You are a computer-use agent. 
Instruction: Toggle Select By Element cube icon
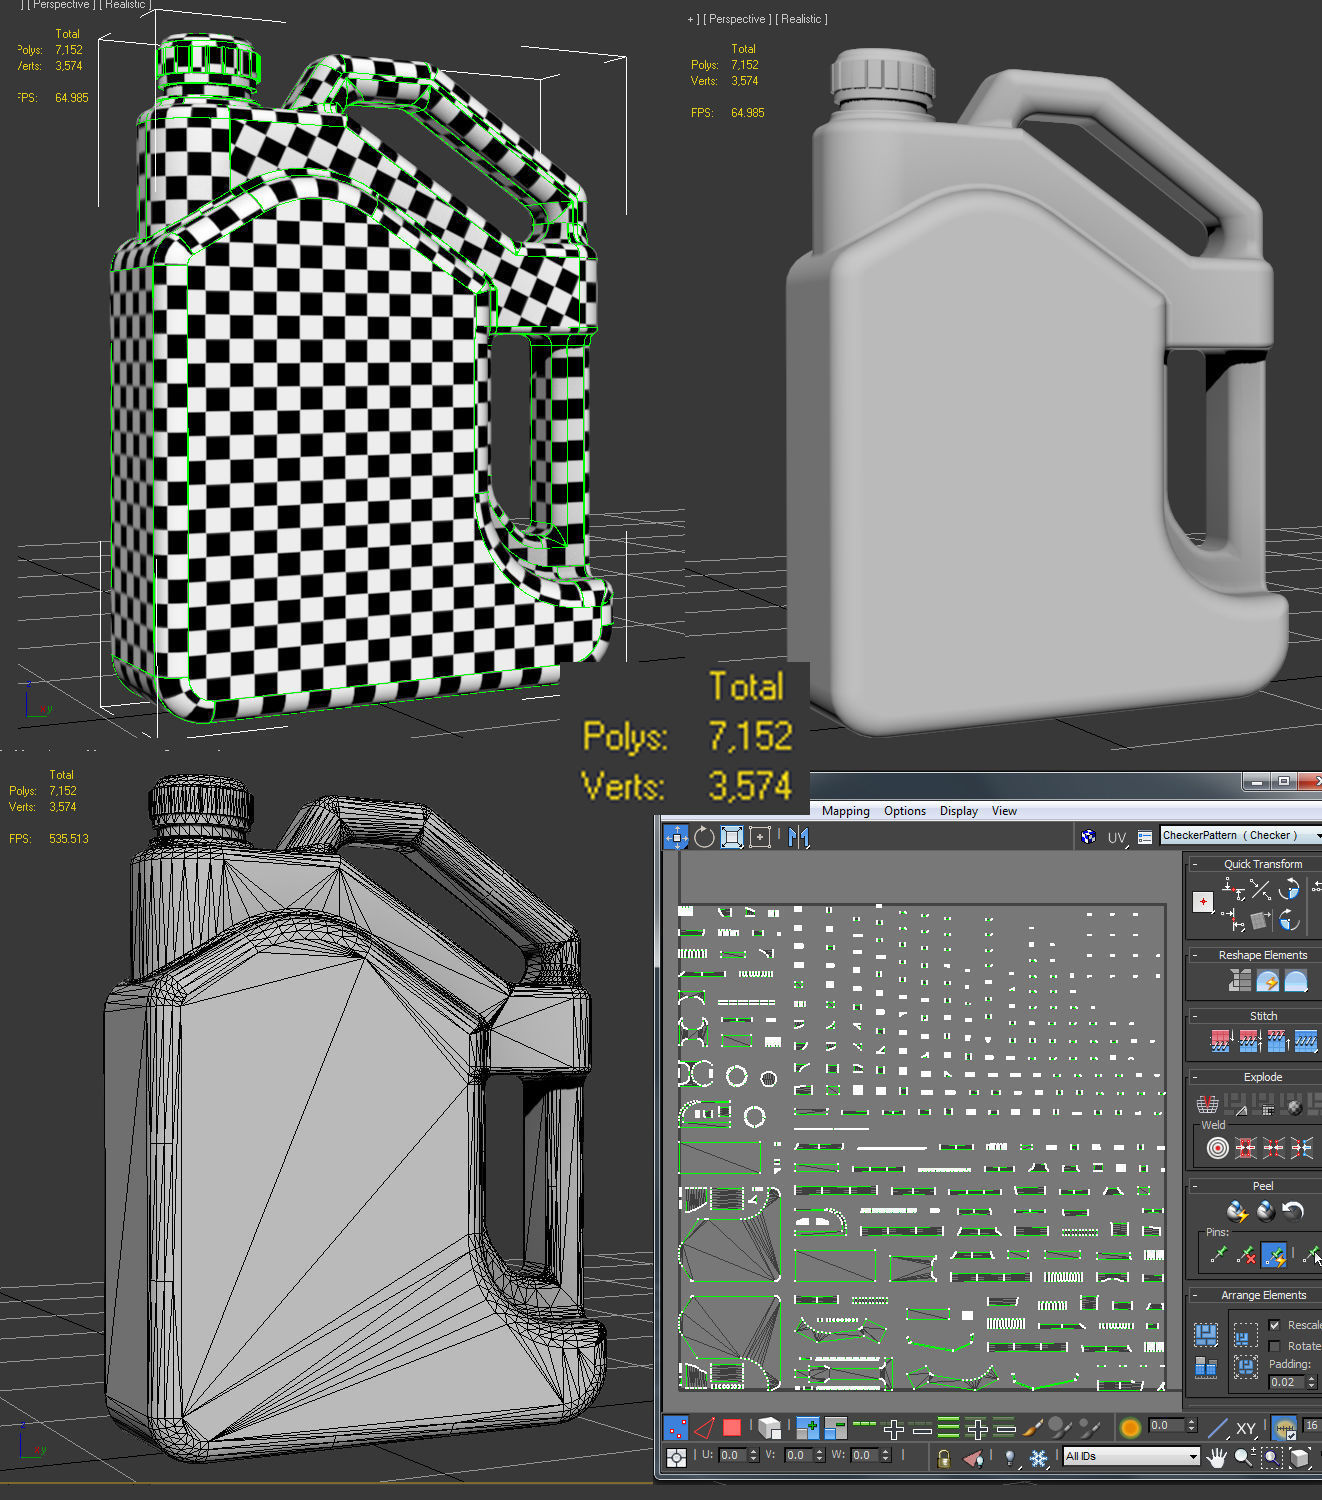[769, 1427]
